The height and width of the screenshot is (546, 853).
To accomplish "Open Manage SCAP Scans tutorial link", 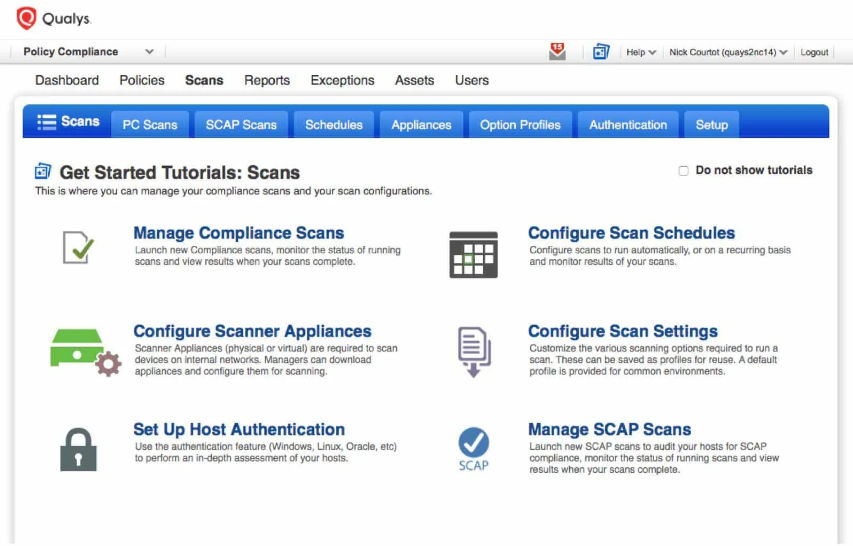I will pos(610,429).
